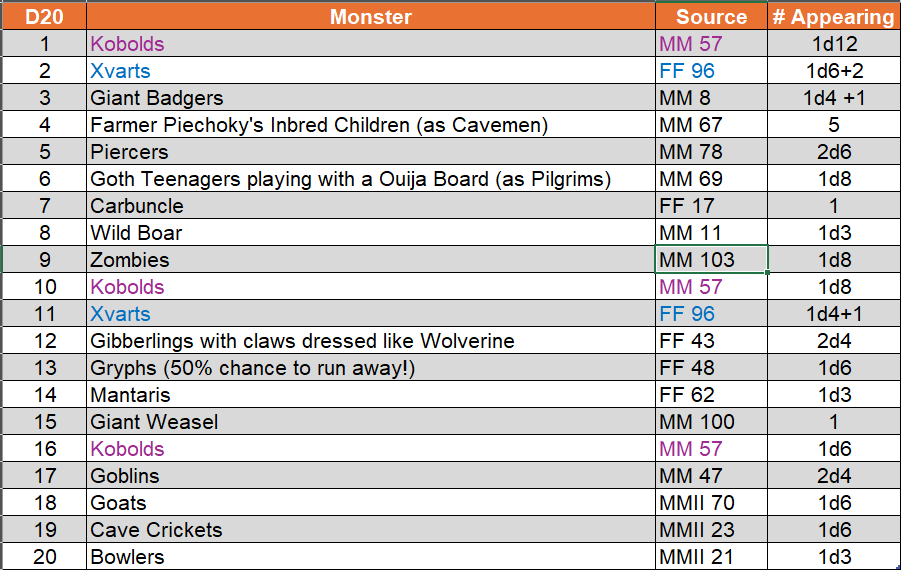This screenshot has height=570, width=901.
Task: Click the Carbuncle cell
Action: tap(371, 206)
